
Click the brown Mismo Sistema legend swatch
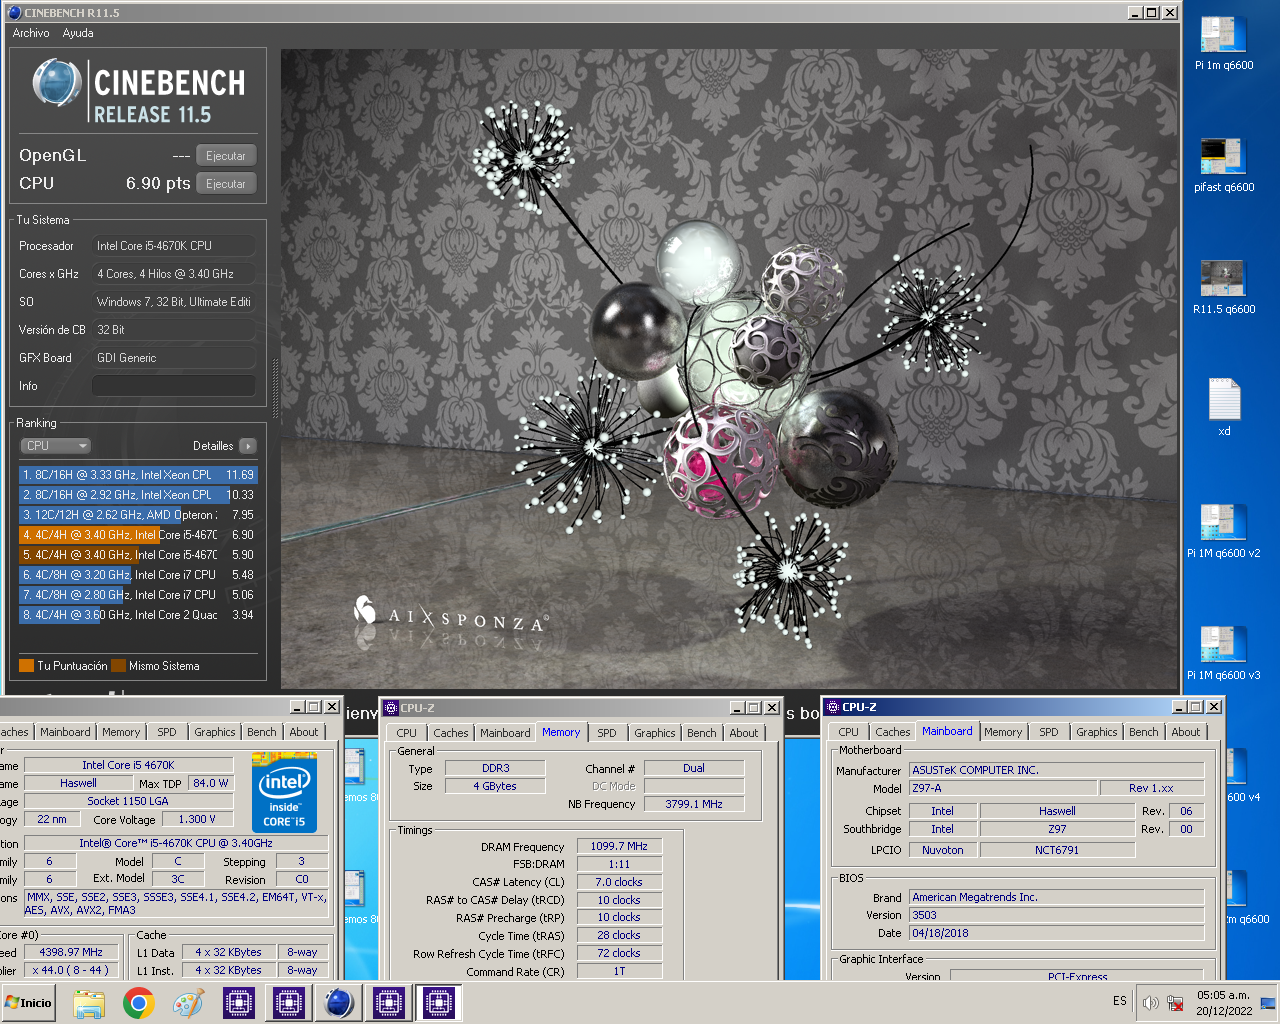point(119,666)
